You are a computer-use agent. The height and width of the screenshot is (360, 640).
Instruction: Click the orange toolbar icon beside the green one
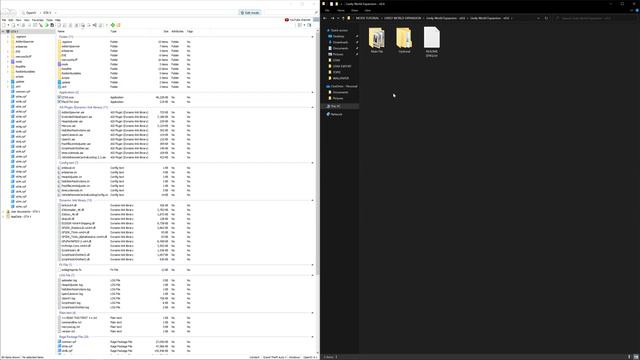point(118,25)
